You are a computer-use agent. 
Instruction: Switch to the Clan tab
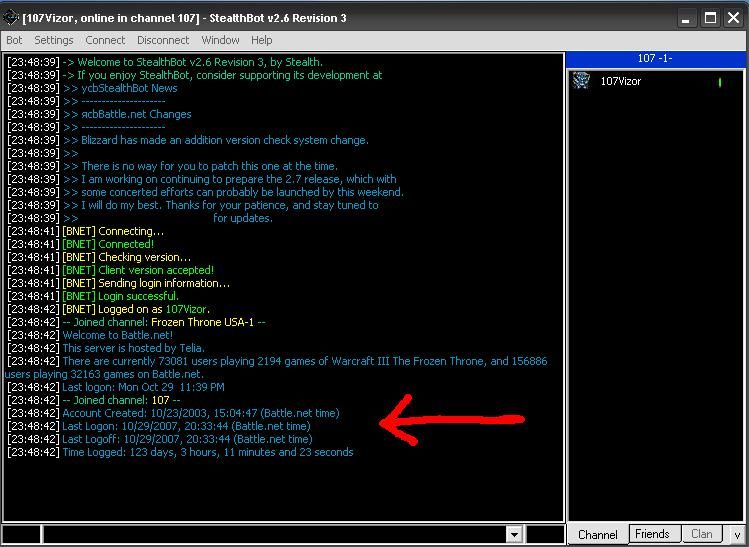(701, 534)
